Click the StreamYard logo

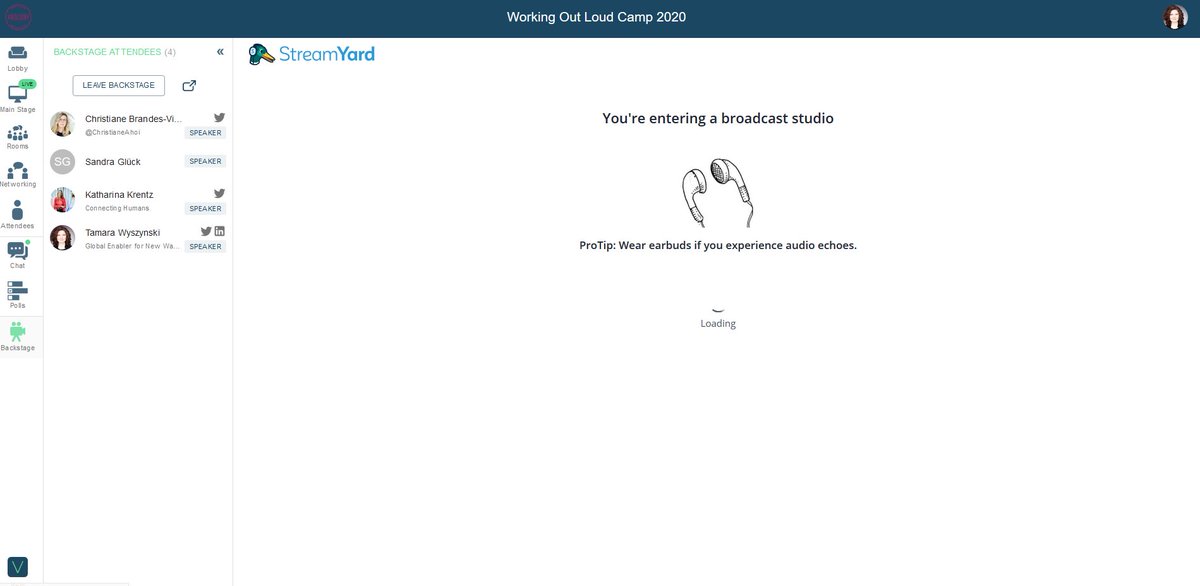311,54
